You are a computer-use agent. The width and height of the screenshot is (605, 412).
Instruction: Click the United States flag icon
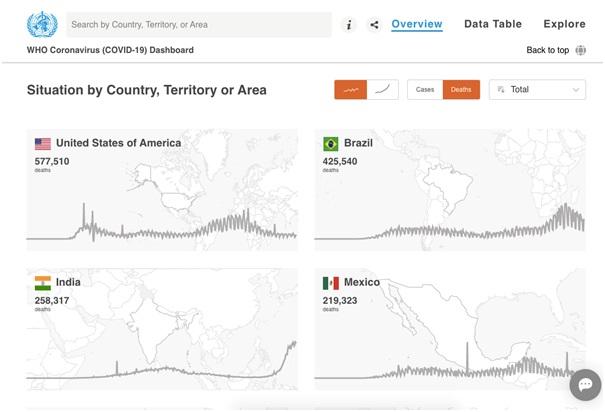[42, 143]
